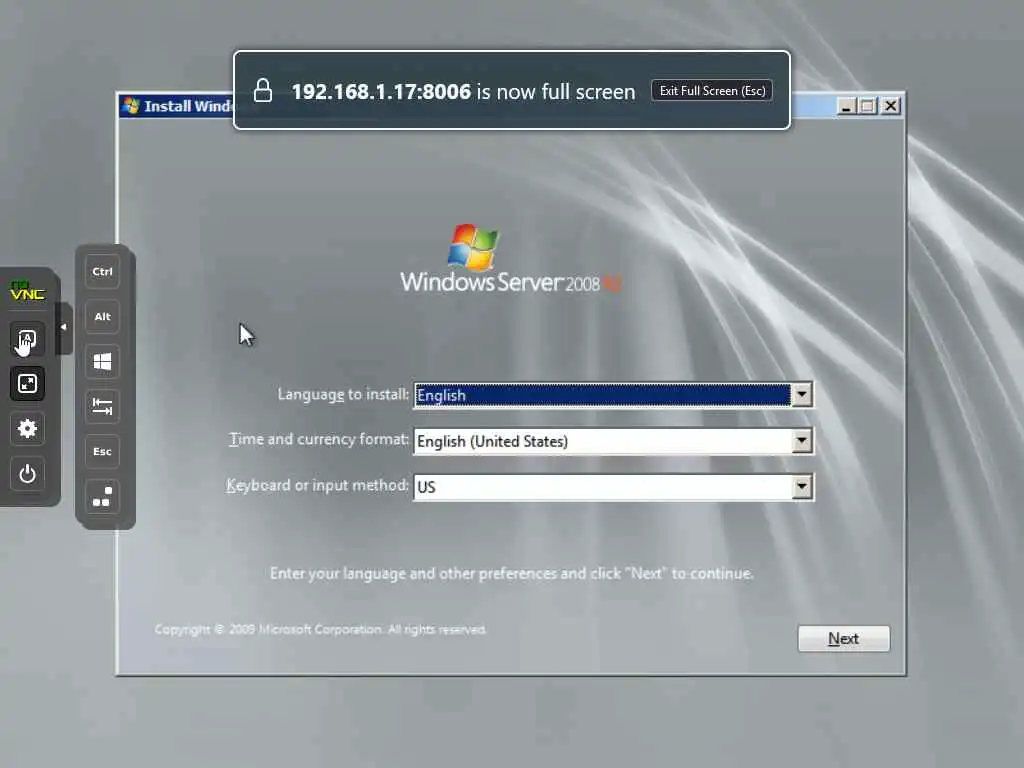This screenshot has width=1024, height=768.
Task: Minimize the Install Windows window
Action: tap(846, 106)
